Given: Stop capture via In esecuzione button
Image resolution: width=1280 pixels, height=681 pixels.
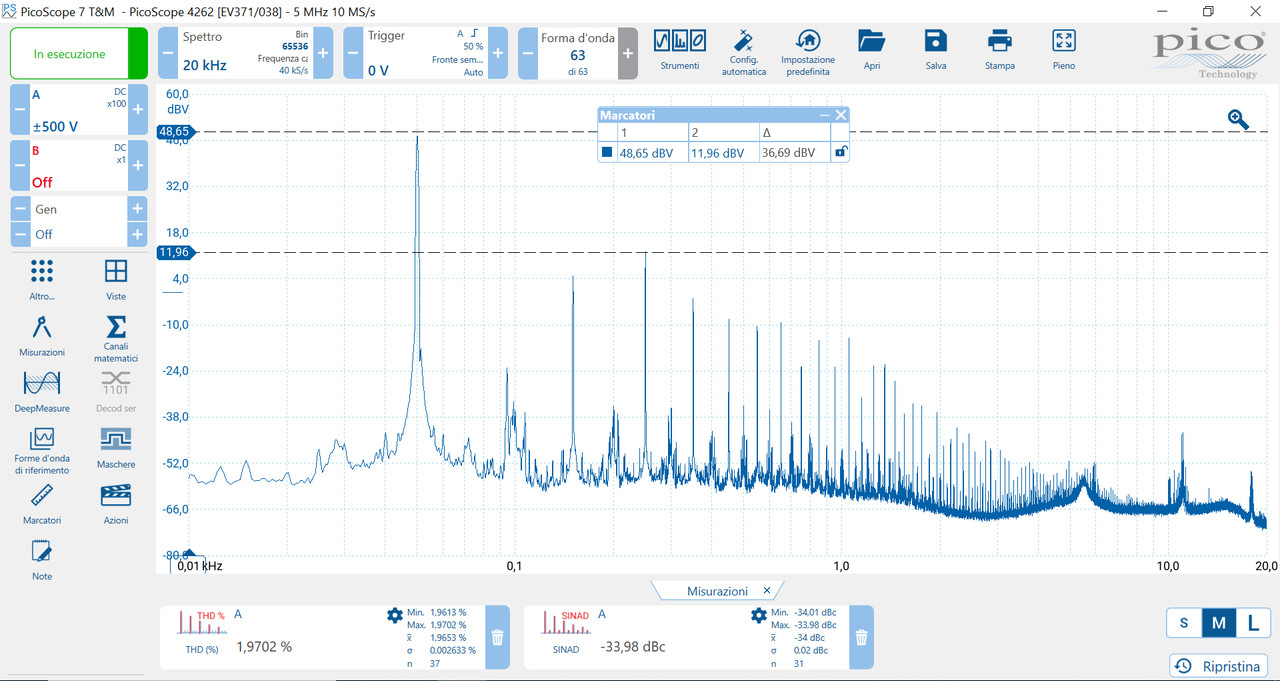Looking at the screenshot, I should click(x=79, y=54).
